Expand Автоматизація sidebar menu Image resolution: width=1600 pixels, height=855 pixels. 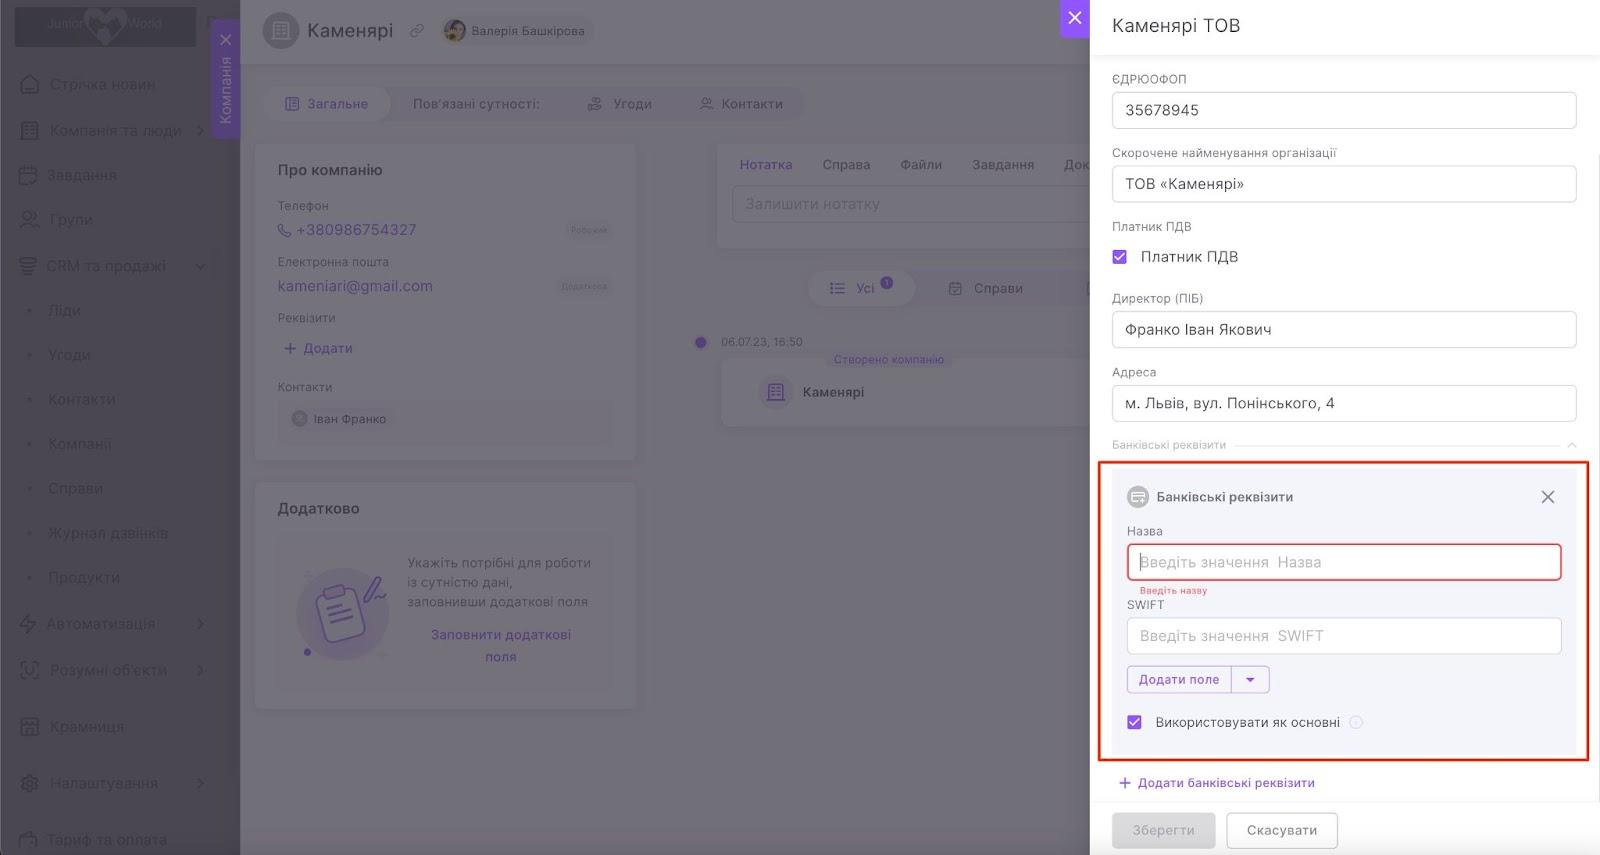point(200,624)
